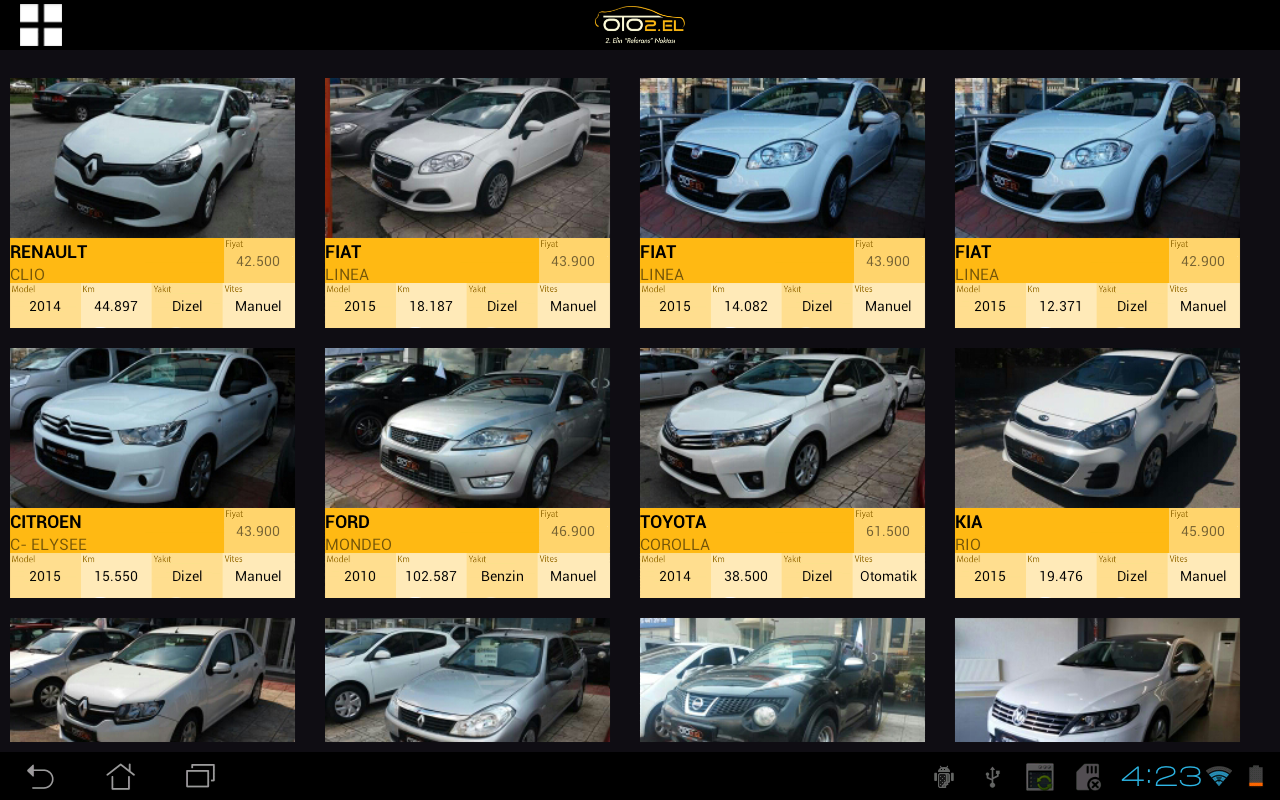The width and height of the screenshot is (1280, 800).
Task: Open the Ford Mondeo car photo
Action: pos(467,428)
